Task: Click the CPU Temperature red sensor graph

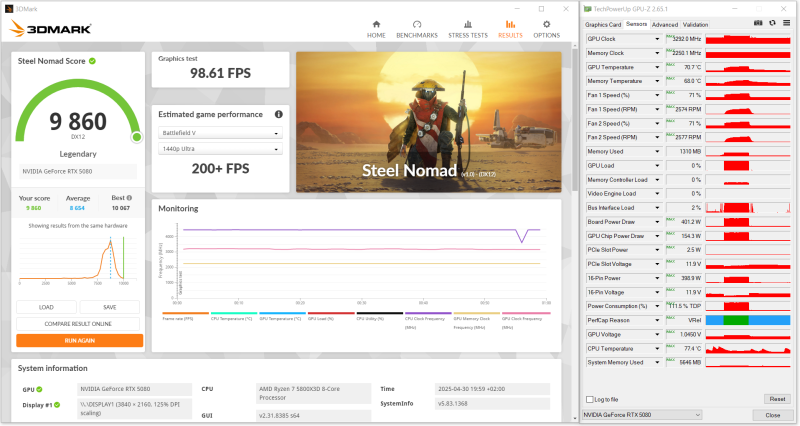Action: (x=748, y=348)
